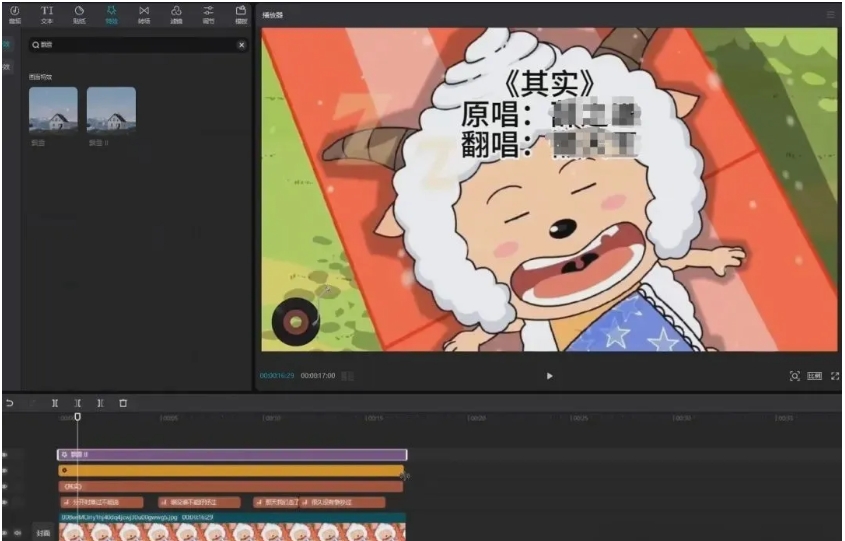Select the fourth lyric subtitle clip
Screen dimensions: 845x541
(x=342, y=502)
